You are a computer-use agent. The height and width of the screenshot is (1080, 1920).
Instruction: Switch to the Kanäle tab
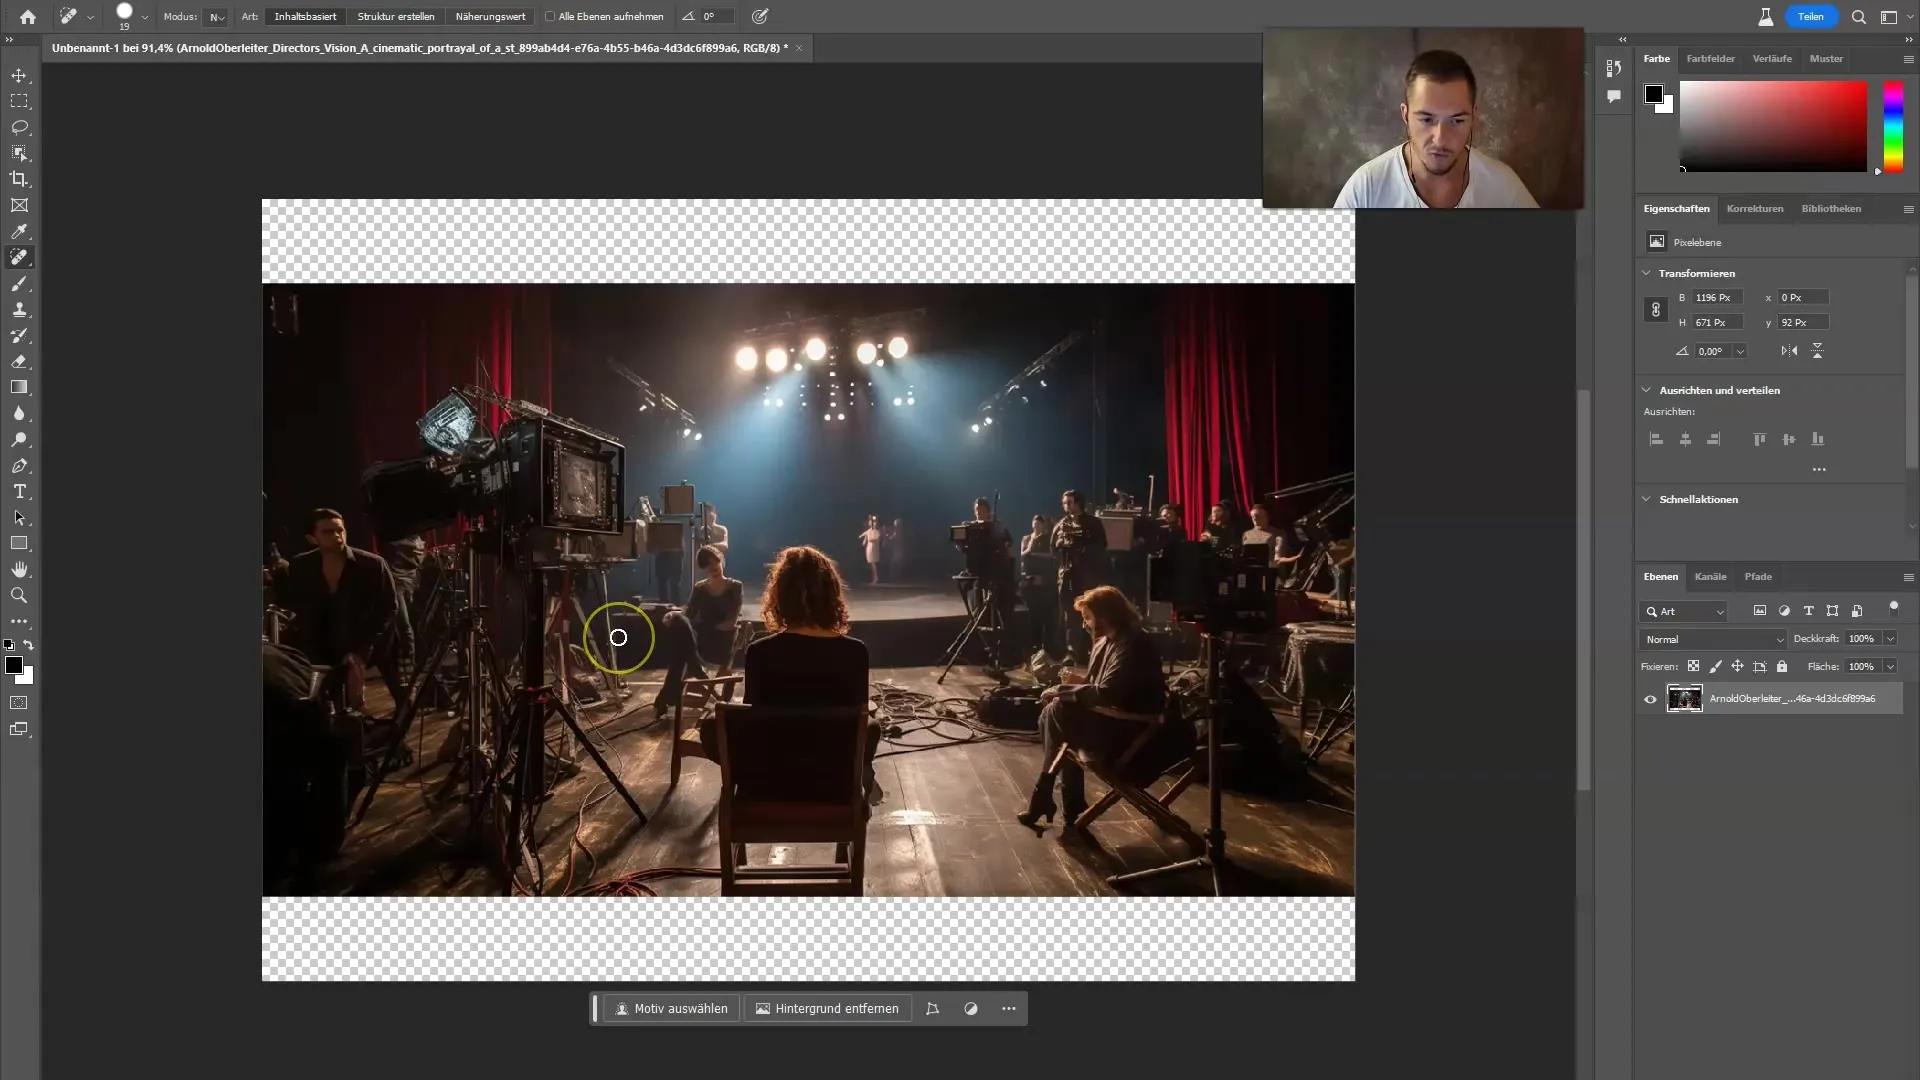coord(1710,576)
